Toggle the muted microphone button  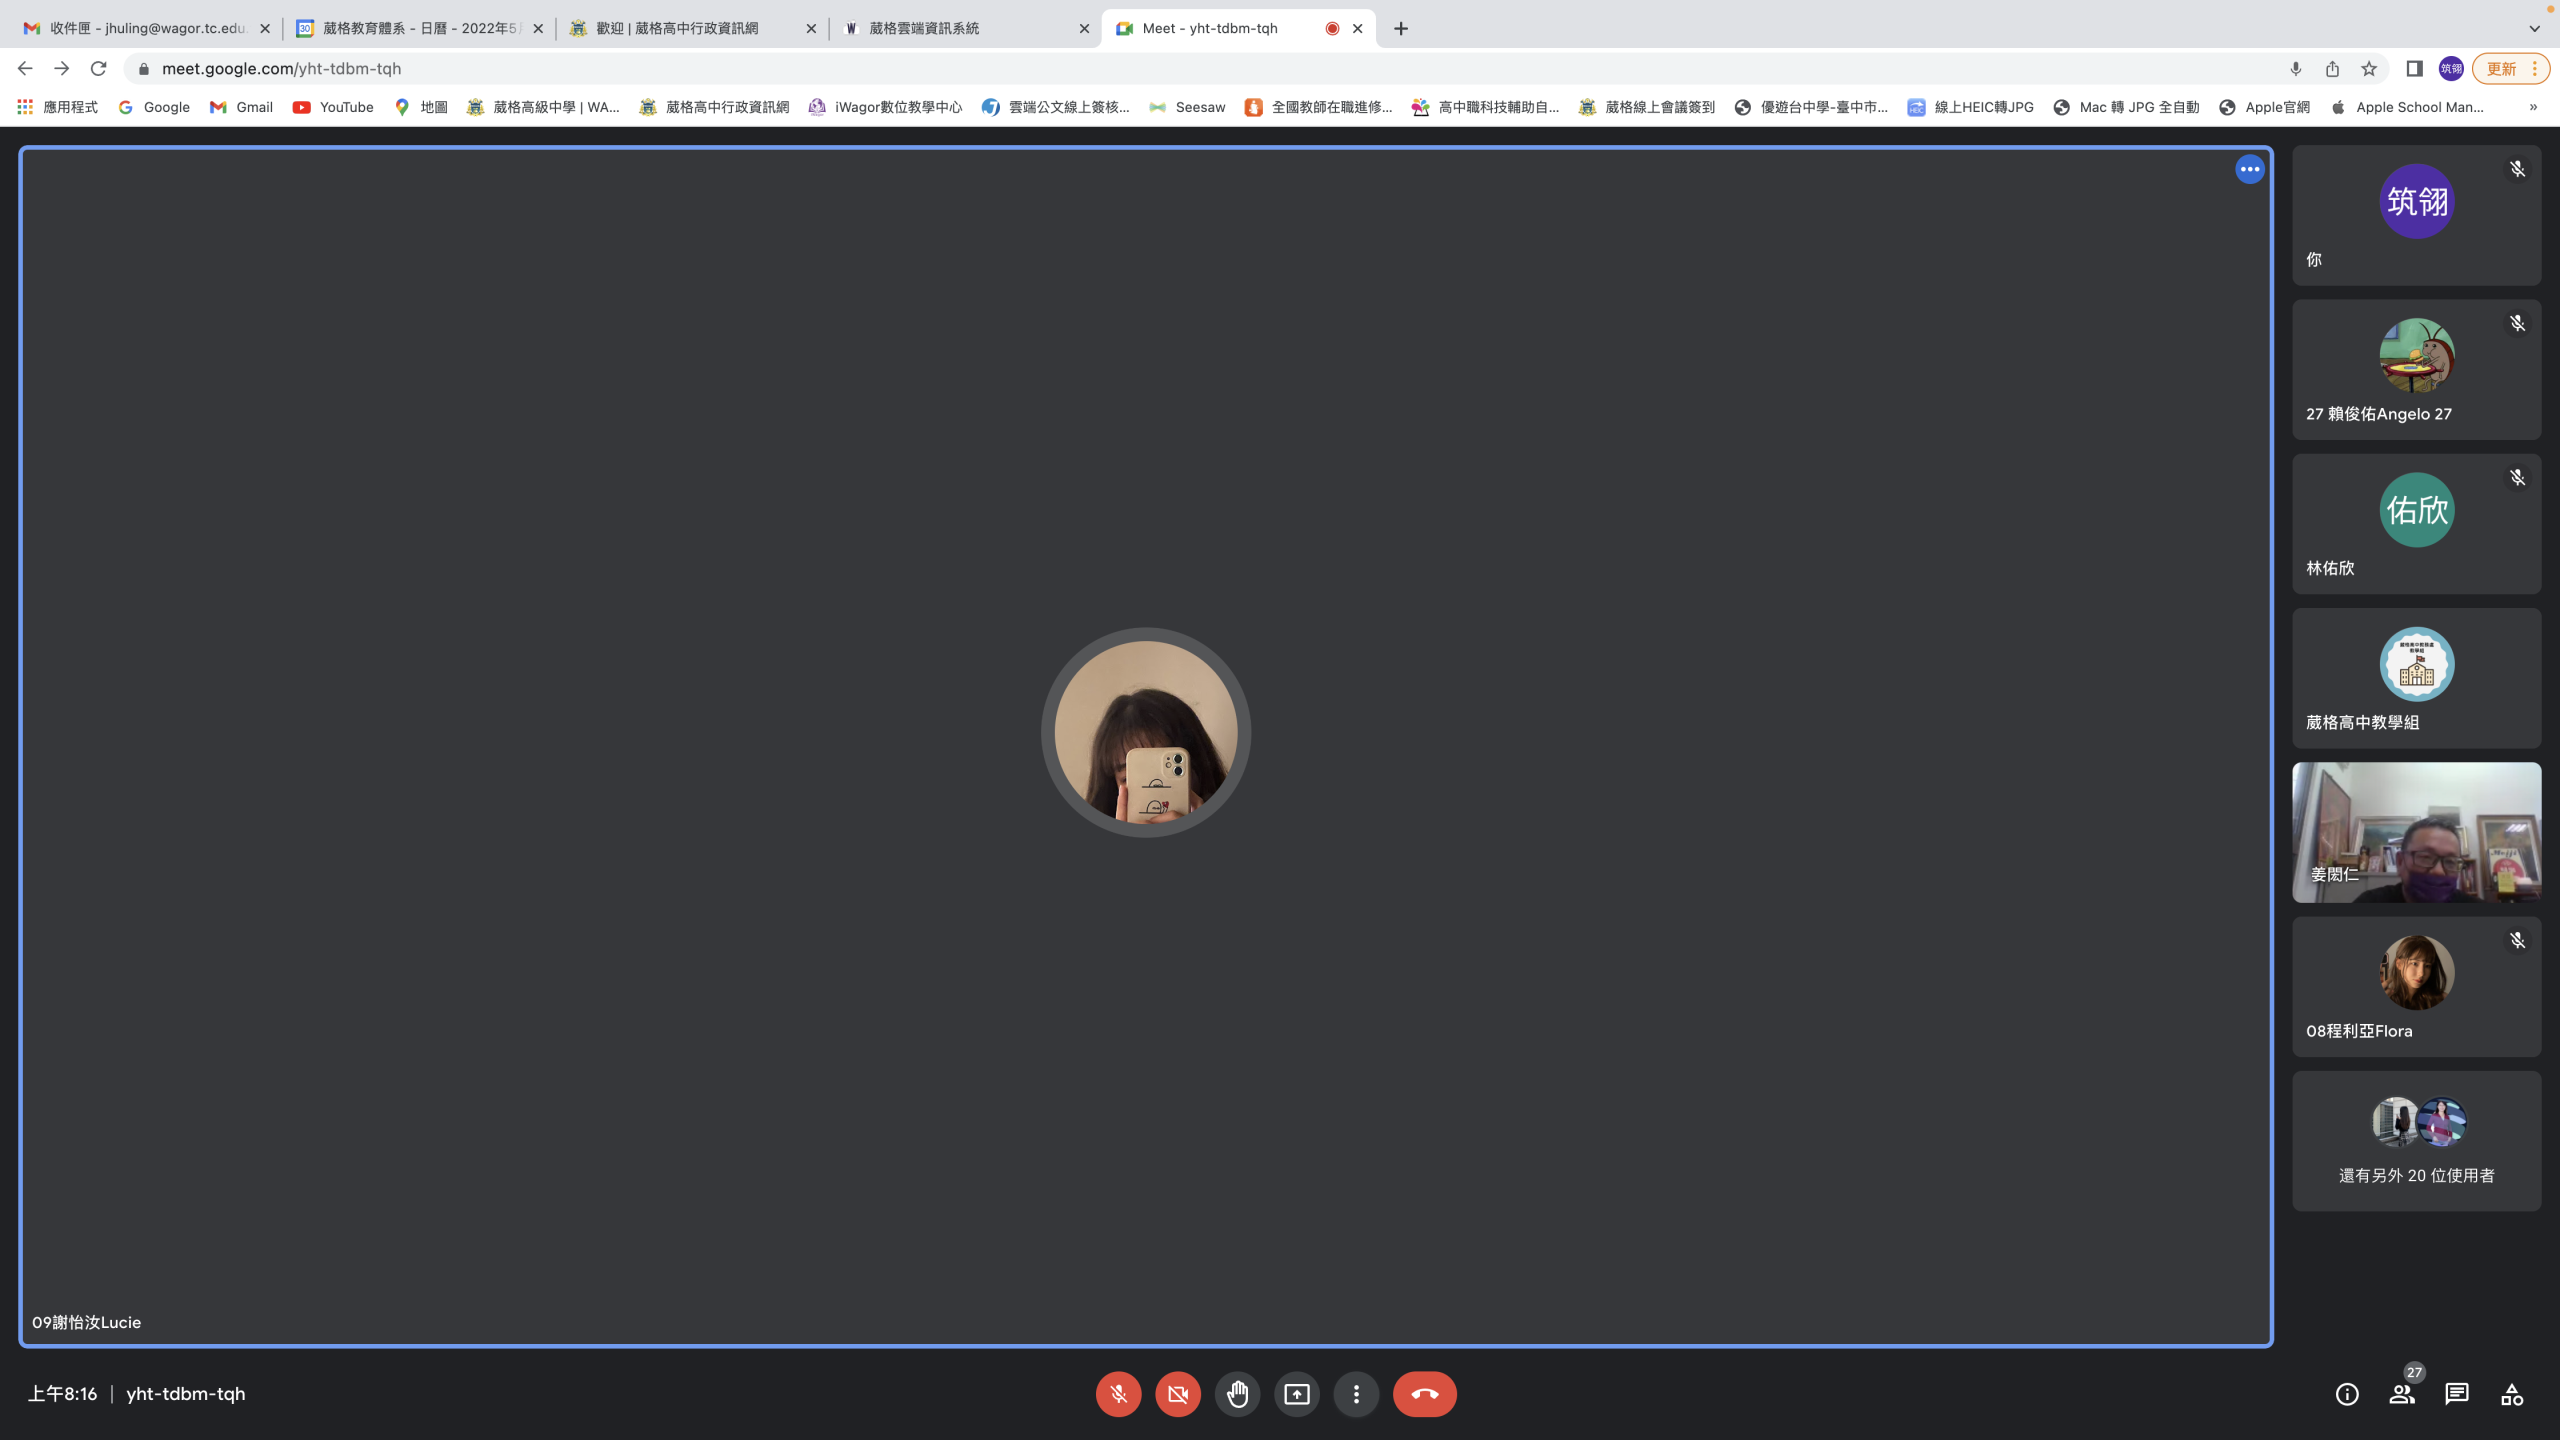(1118, 1394)
